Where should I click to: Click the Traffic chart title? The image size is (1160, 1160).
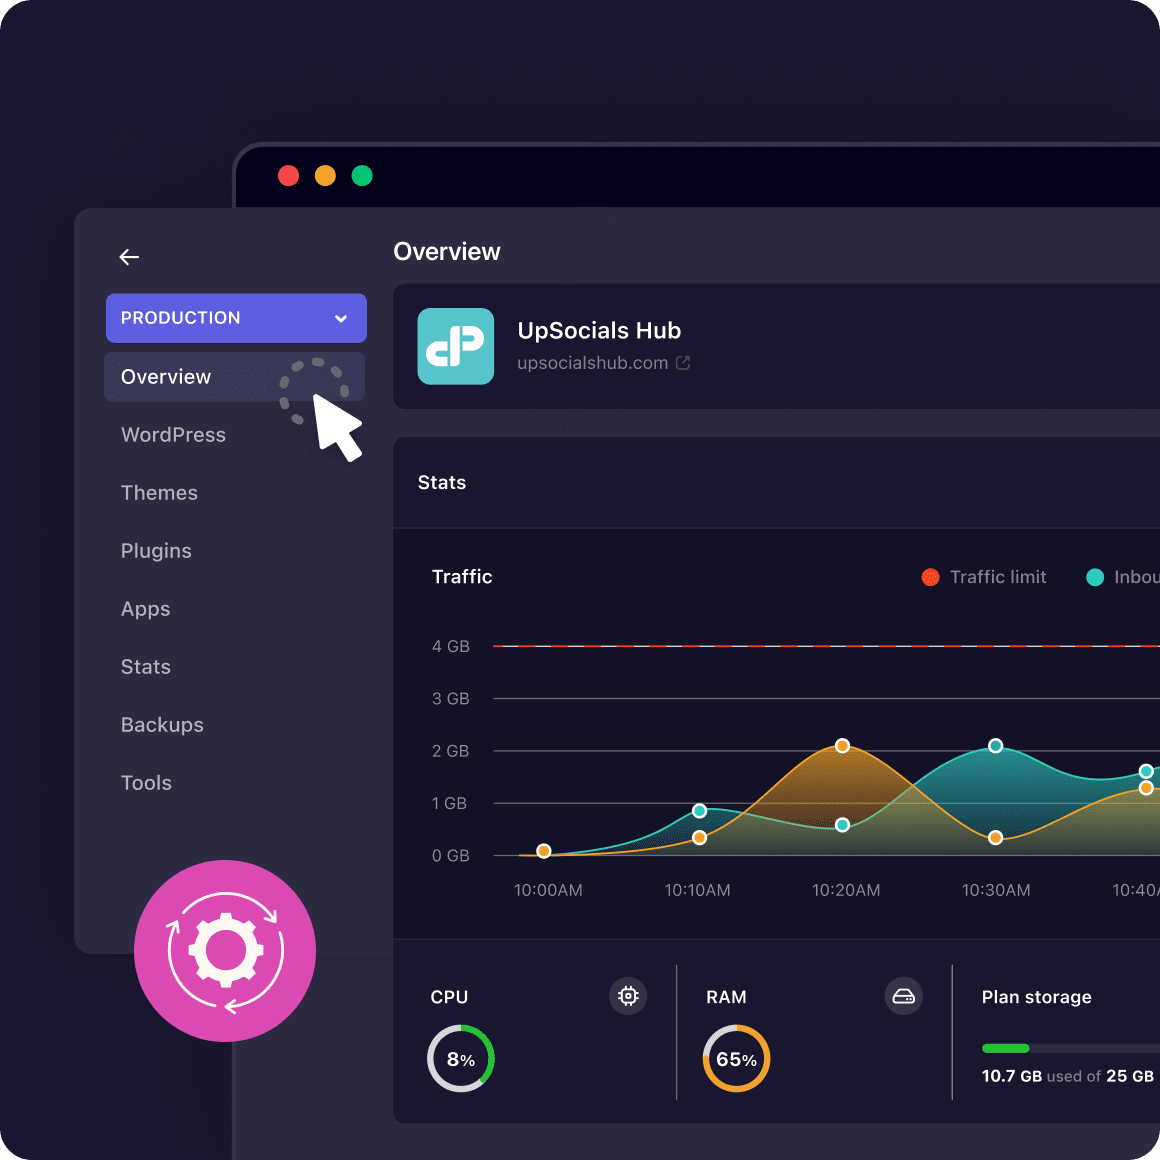click(462, 577)
